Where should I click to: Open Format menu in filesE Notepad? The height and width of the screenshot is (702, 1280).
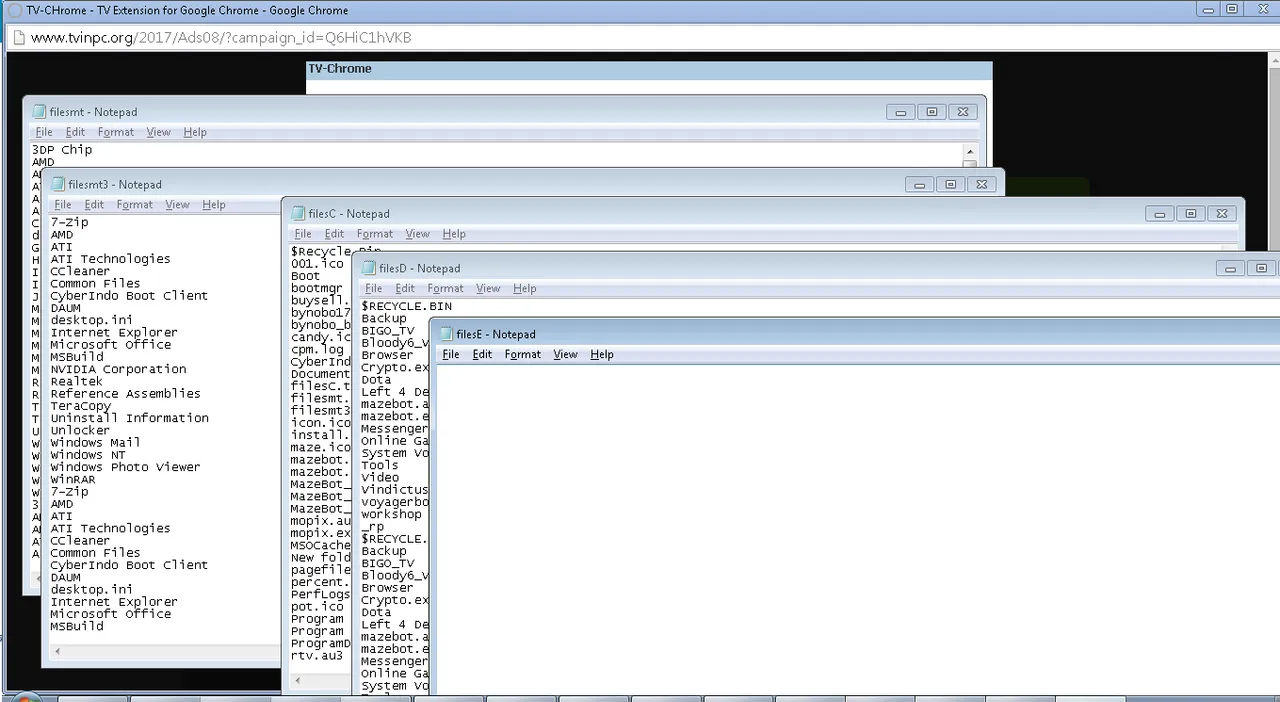click(522, 354)
